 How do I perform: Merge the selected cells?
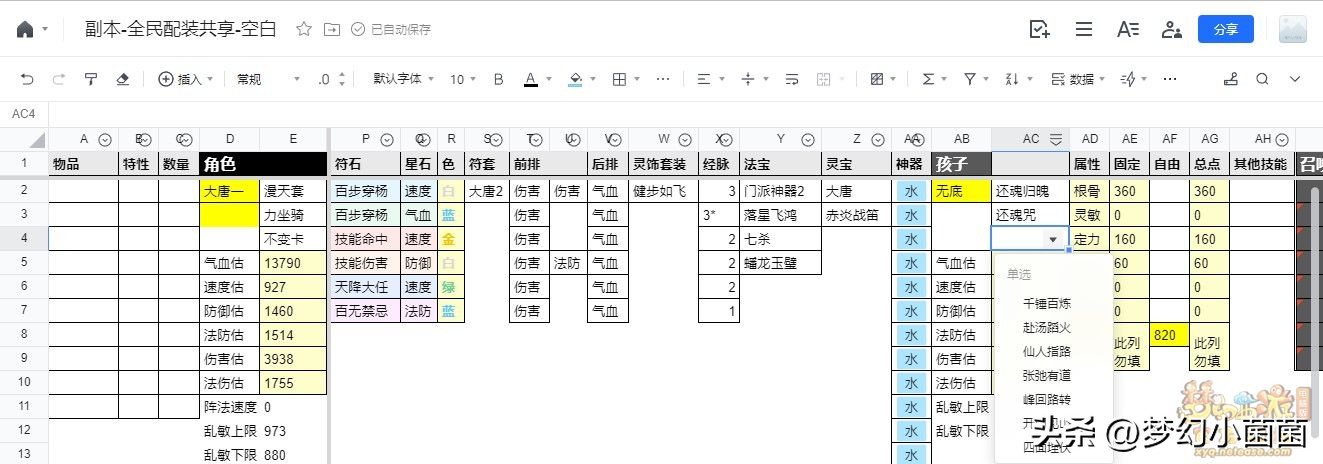(824, 79)
